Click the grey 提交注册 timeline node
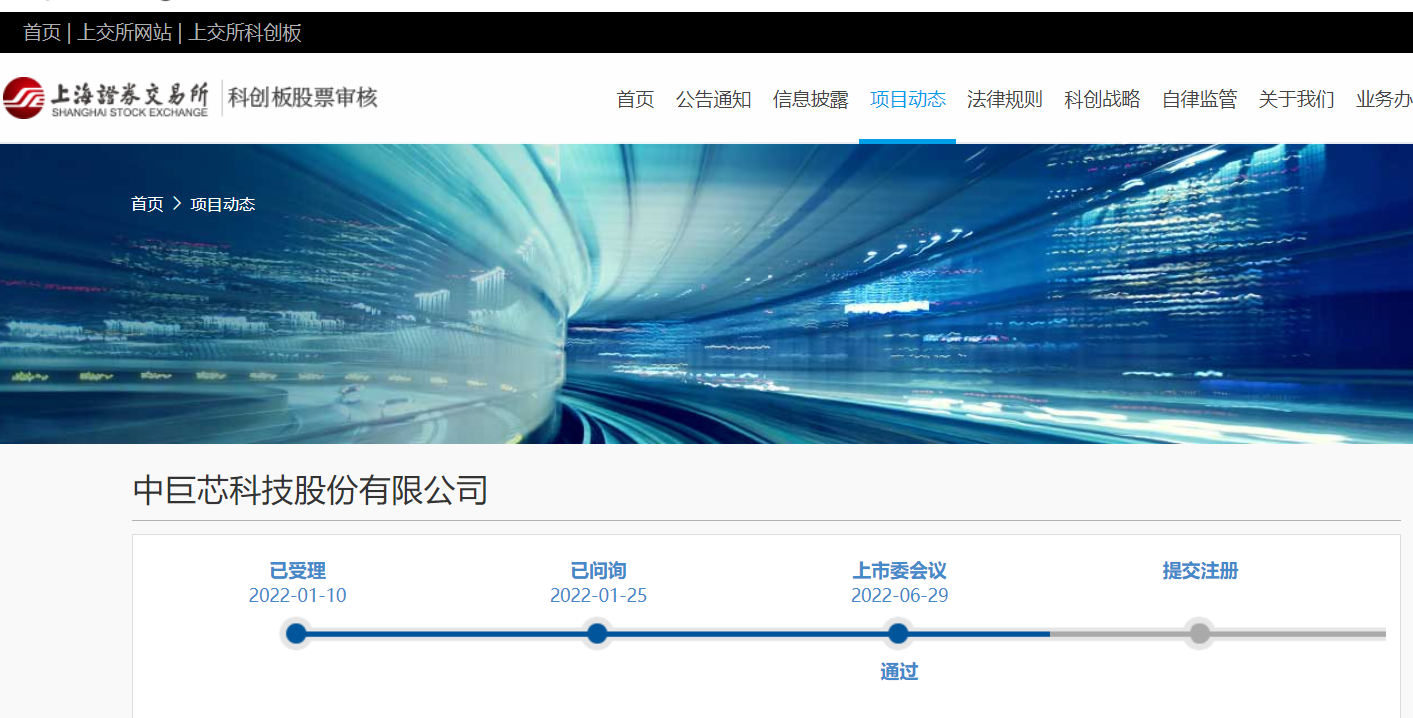 1199,633
